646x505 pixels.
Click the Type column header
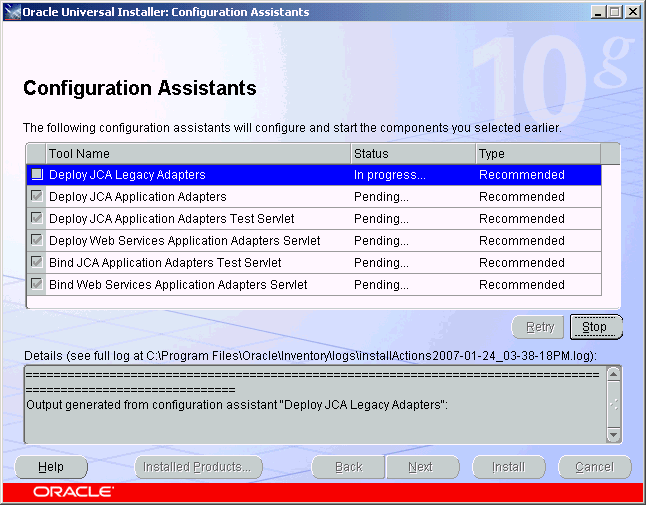click(538, 154)
